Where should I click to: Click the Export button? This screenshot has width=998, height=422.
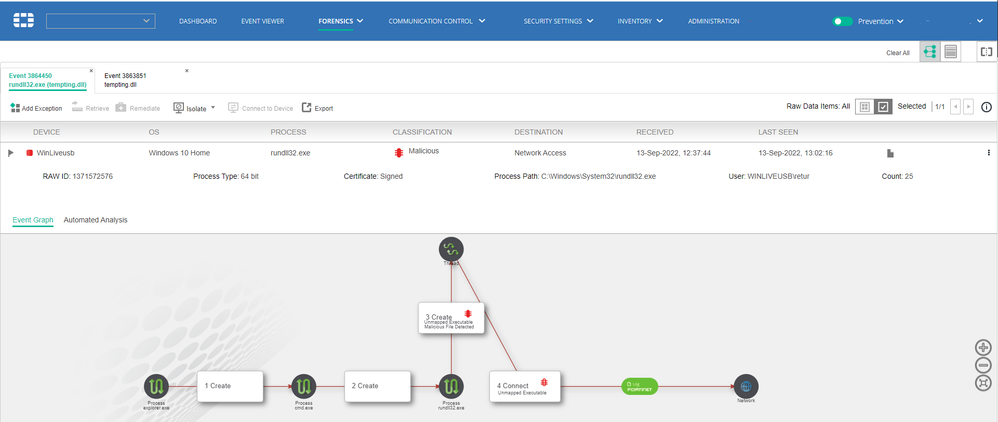(317, 108)
